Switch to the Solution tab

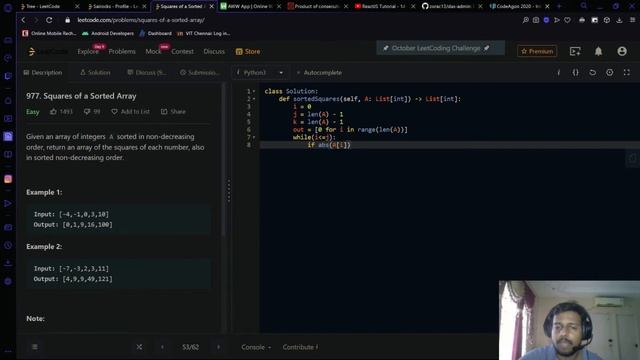click(x=95, y=73)
